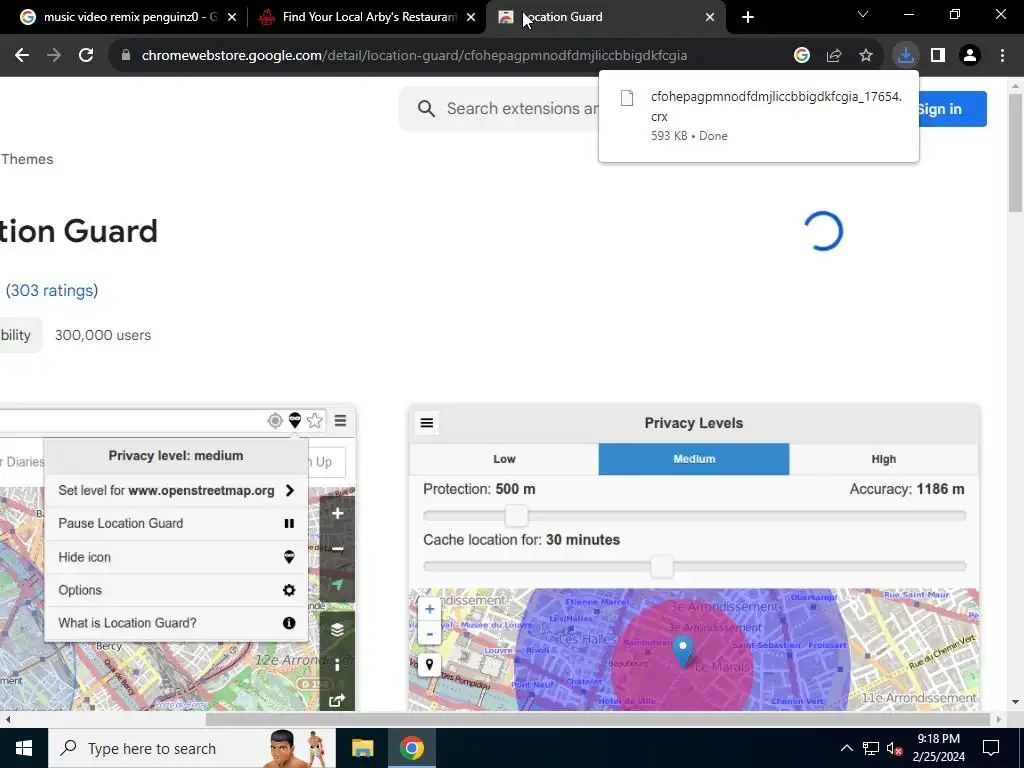Viewport: 1024px width, 768px height.
Task: Click the share icon on left map
Action: pos(337,701)
